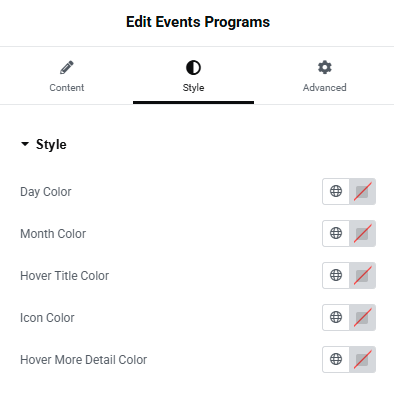Open Hover More Detail Color swatch

pos(362,359)
